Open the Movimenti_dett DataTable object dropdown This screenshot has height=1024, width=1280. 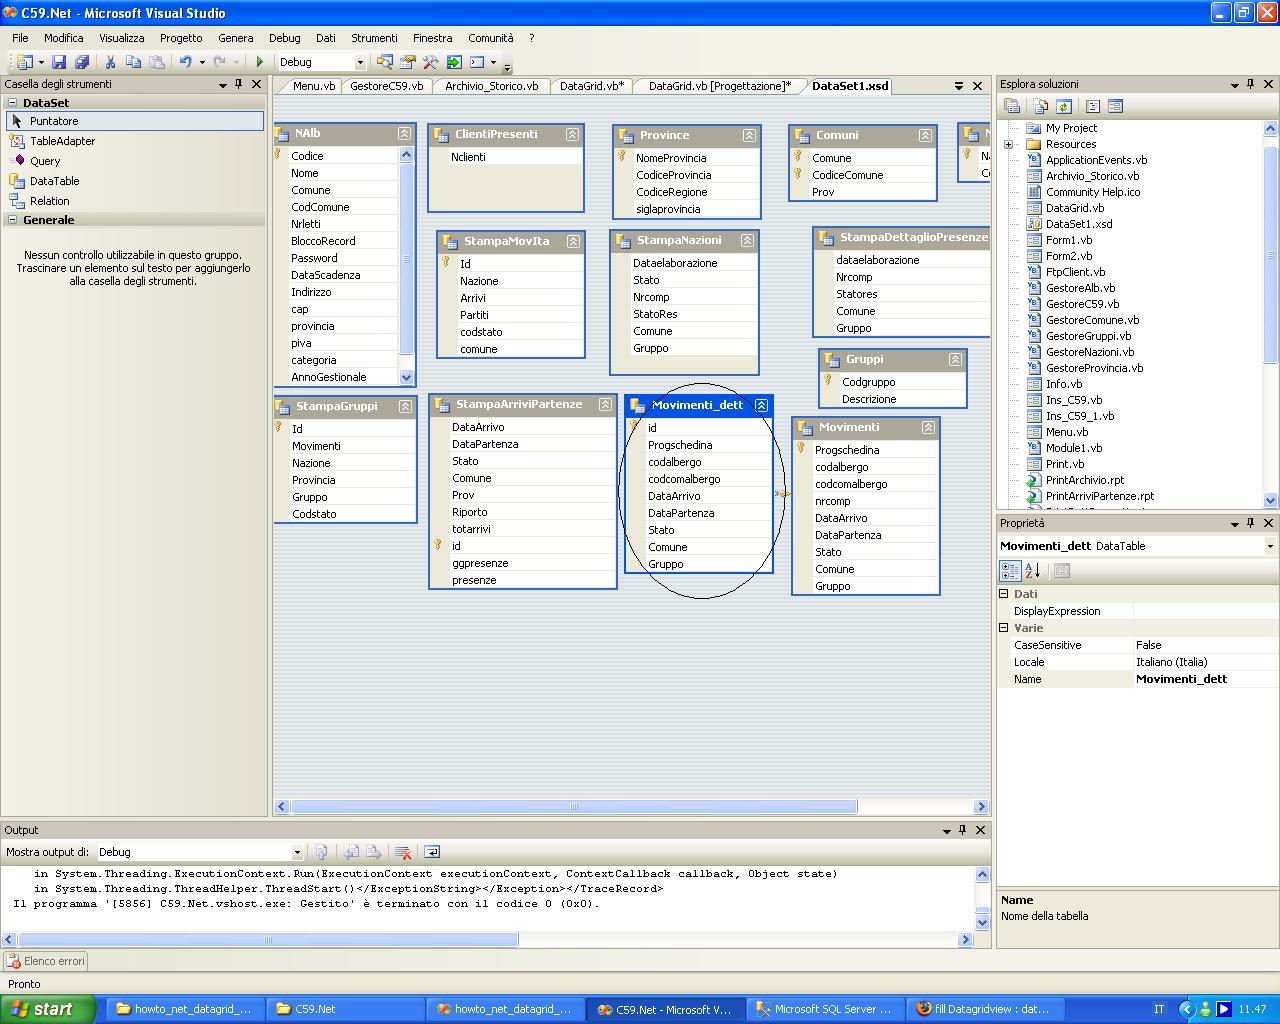[1270, 546]
